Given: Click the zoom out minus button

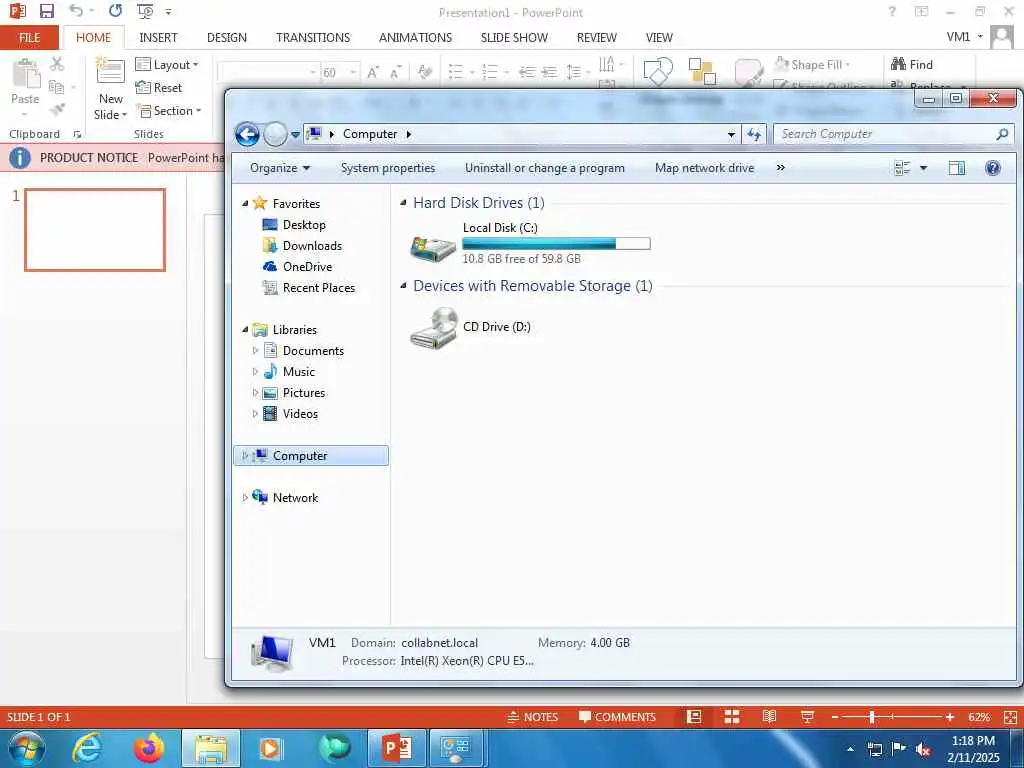Looking at the screenshot, I should coord(835,717).
